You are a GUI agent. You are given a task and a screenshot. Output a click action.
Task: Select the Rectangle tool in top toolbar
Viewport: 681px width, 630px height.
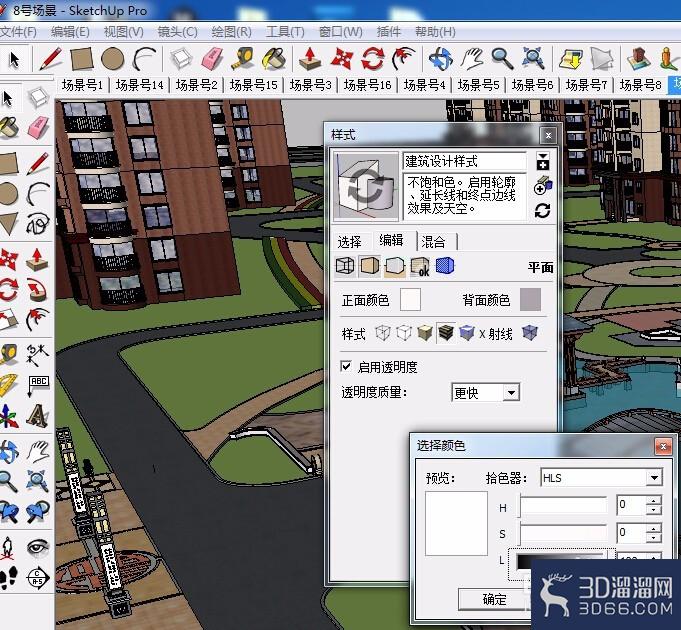coord(82,59)
